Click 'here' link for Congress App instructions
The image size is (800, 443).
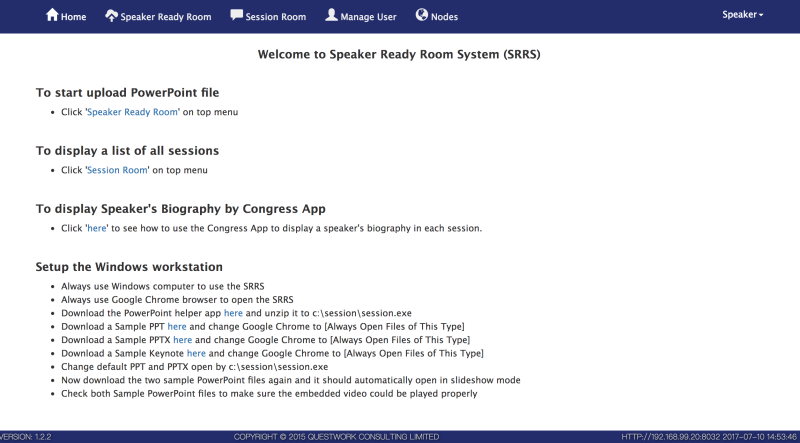97,228
